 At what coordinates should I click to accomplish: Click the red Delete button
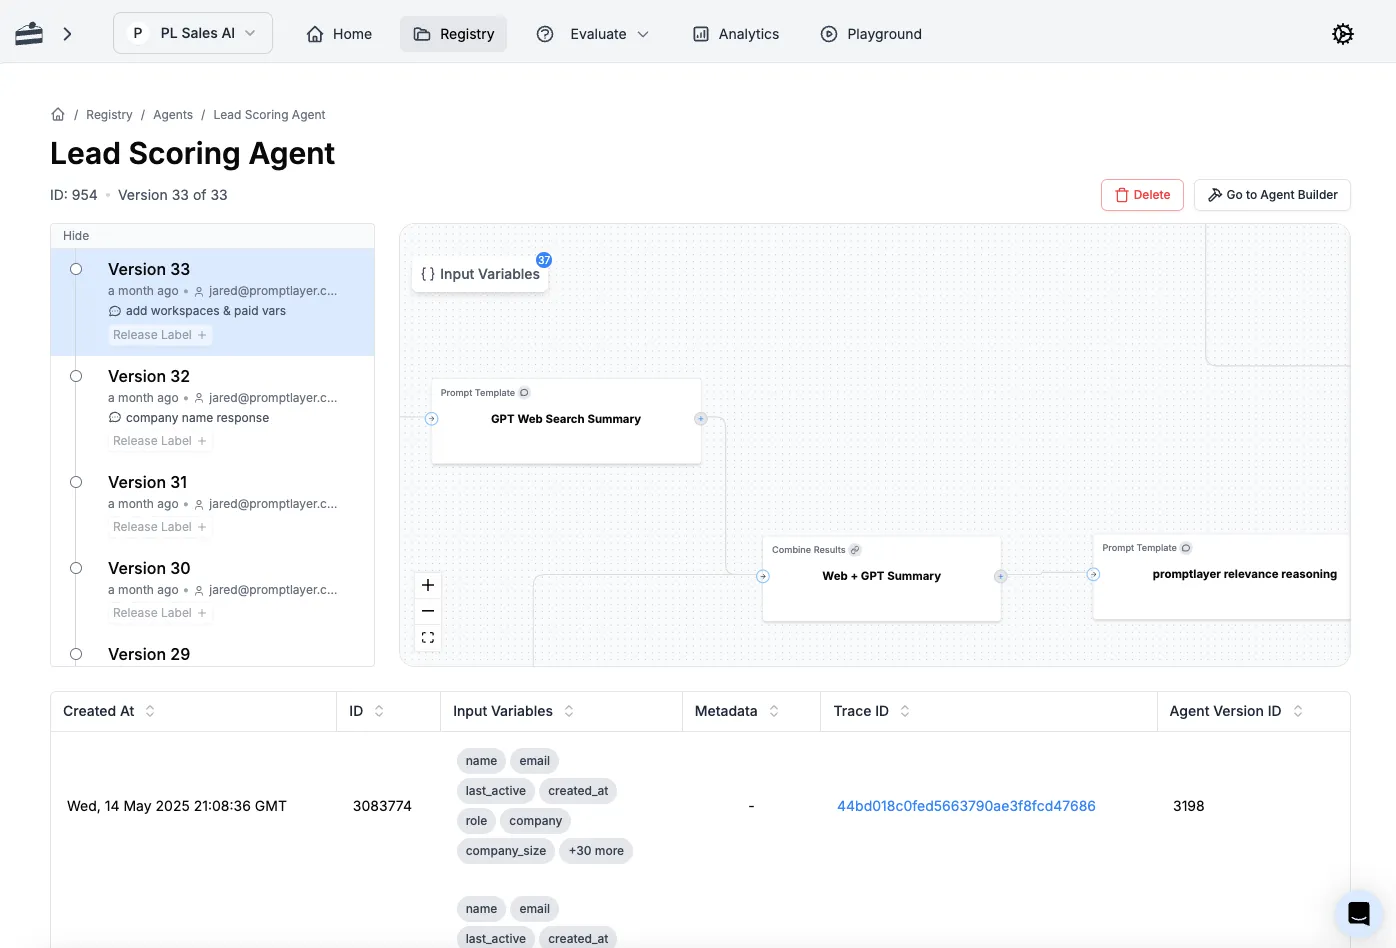click(x=1142, y=195)
